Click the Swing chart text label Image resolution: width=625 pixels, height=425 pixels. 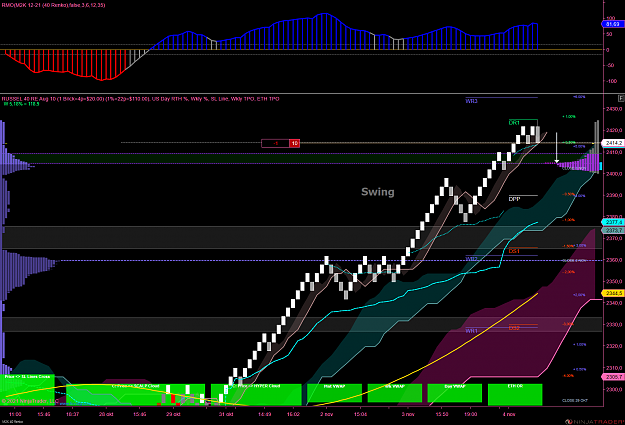377,192
